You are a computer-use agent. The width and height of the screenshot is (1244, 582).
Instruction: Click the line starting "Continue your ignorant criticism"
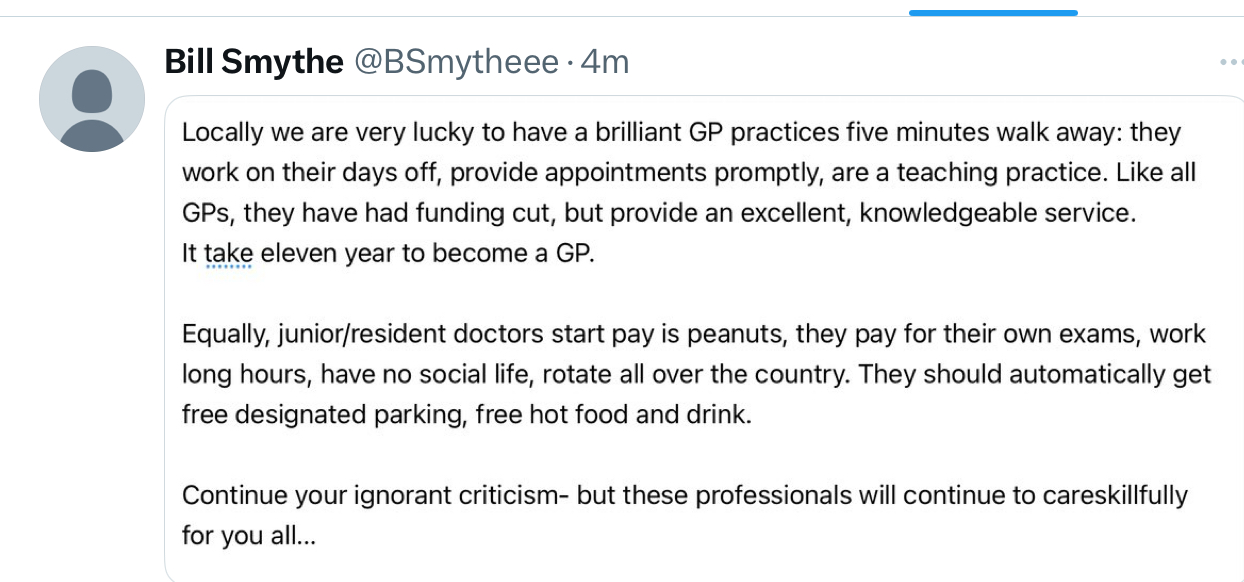(x=685, y=495)
